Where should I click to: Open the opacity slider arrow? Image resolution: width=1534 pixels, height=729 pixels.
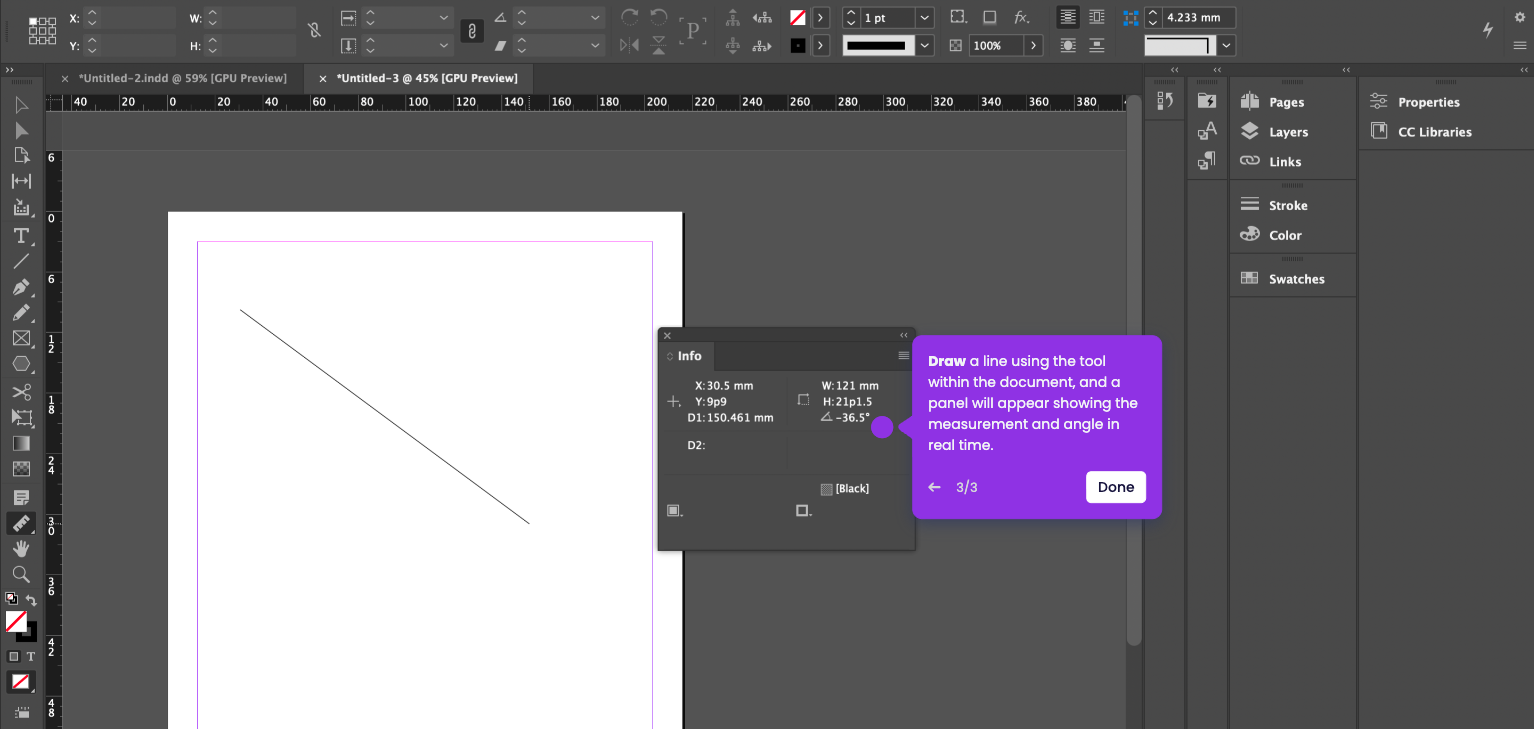(1034, 45)
